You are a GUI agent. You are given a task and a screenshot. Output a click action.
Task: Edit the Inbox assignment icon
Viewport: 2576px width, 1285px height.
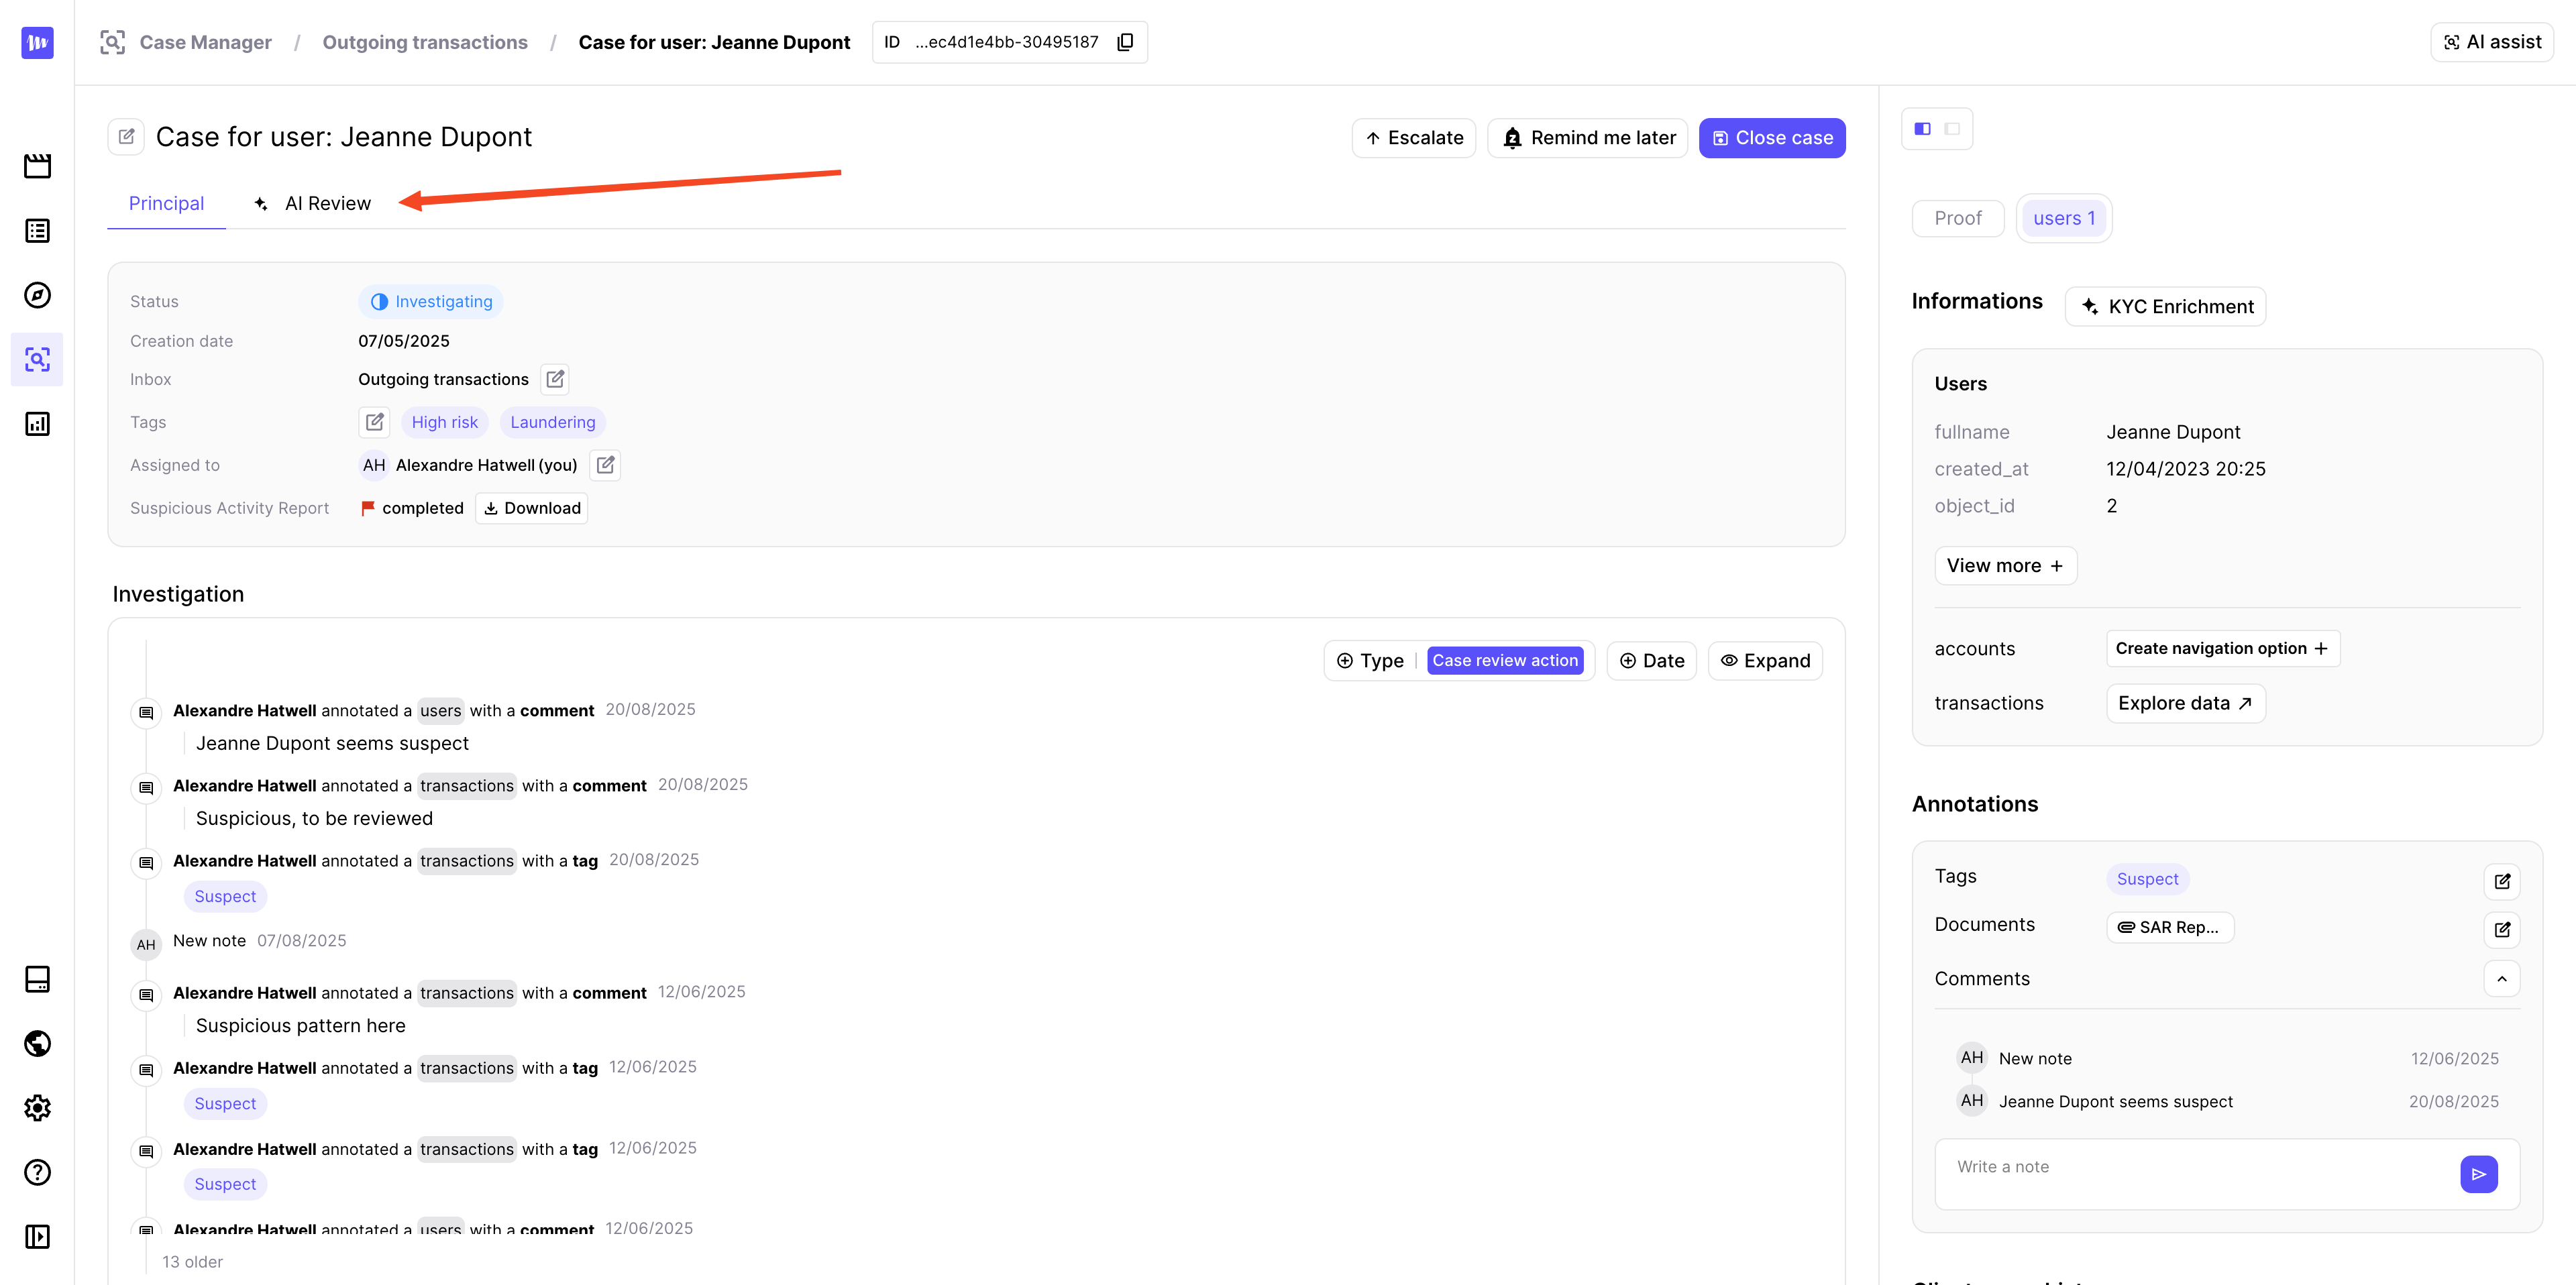pos(555,379)
